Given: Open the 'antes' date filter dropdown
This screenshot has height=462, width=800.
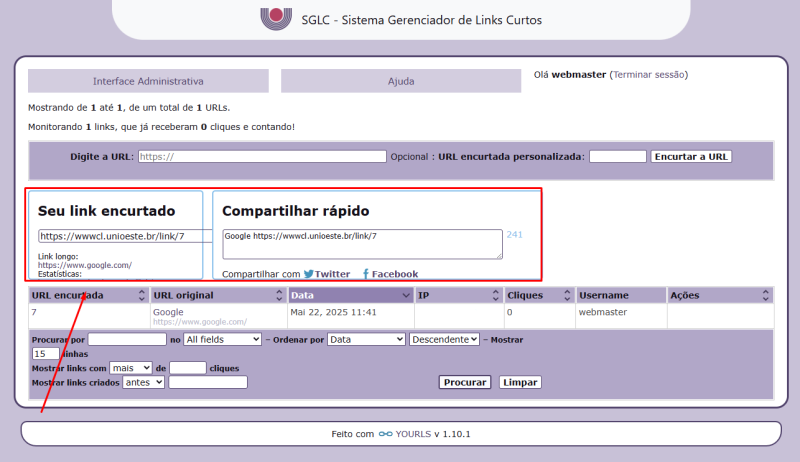Looking at the screenshot, I should (143, 382).
